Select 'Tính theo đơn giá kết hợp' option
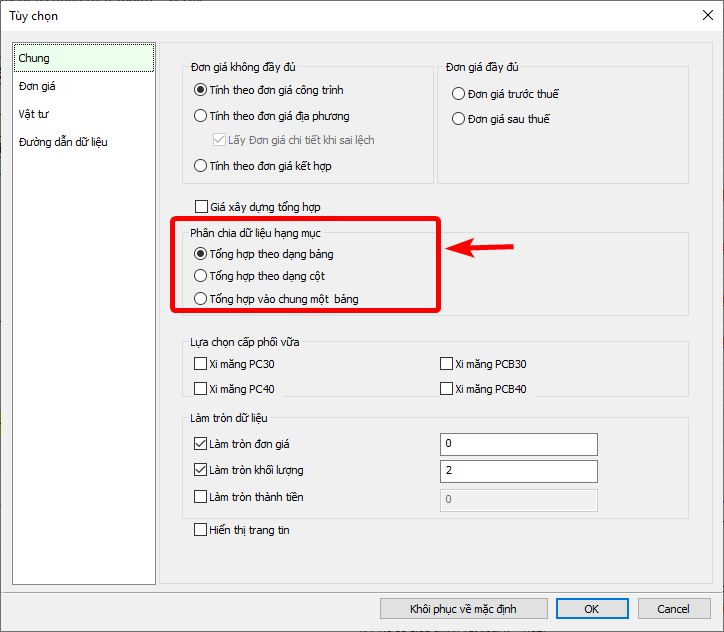 201,166
